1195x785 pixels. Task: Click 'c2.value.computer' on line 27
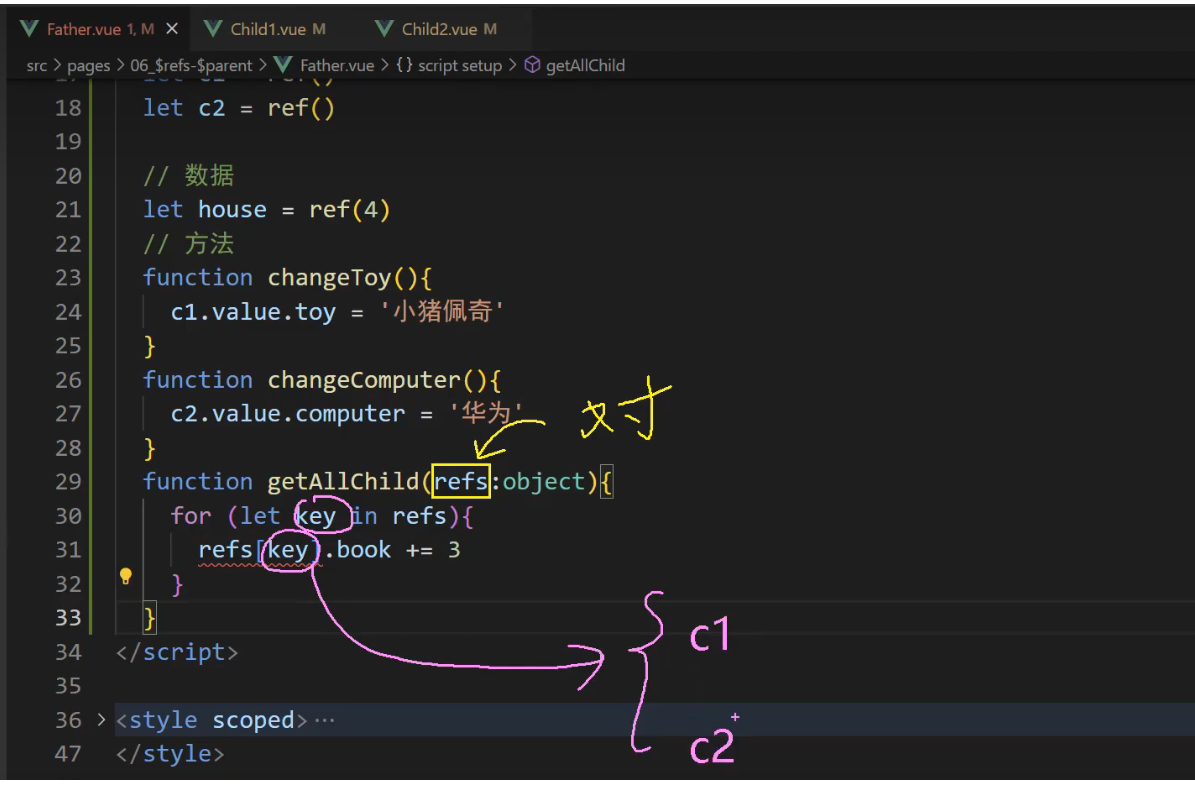point(287,414)
